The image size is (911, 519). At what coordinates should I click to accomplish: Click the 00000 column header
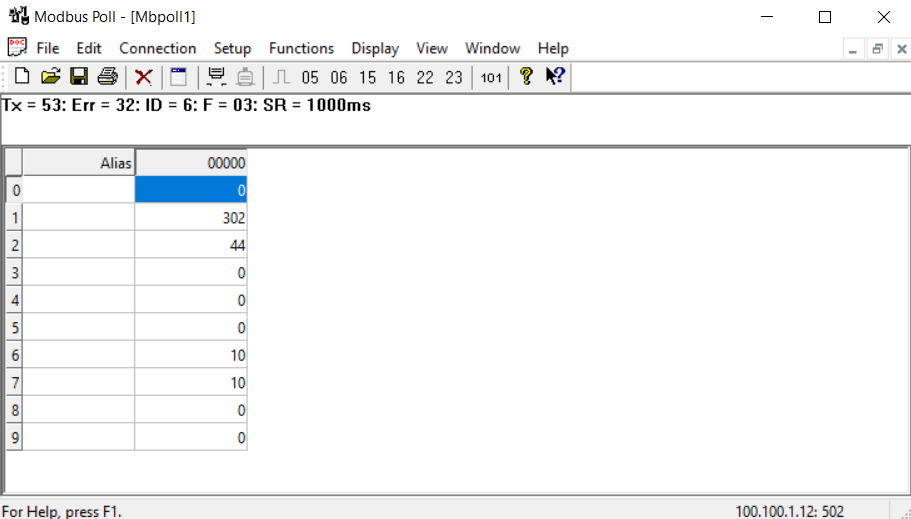coord(191,163)
